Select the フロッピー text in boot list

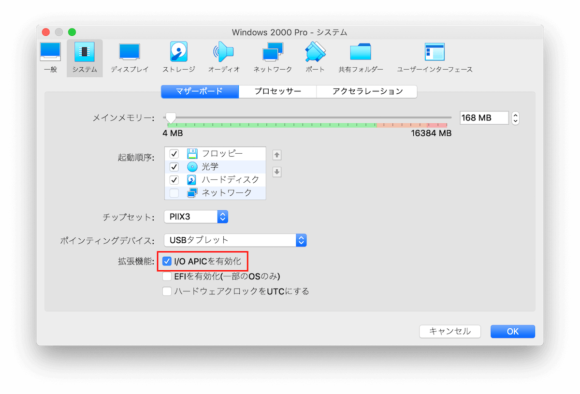pyautogui.click(x=222, y=154)
